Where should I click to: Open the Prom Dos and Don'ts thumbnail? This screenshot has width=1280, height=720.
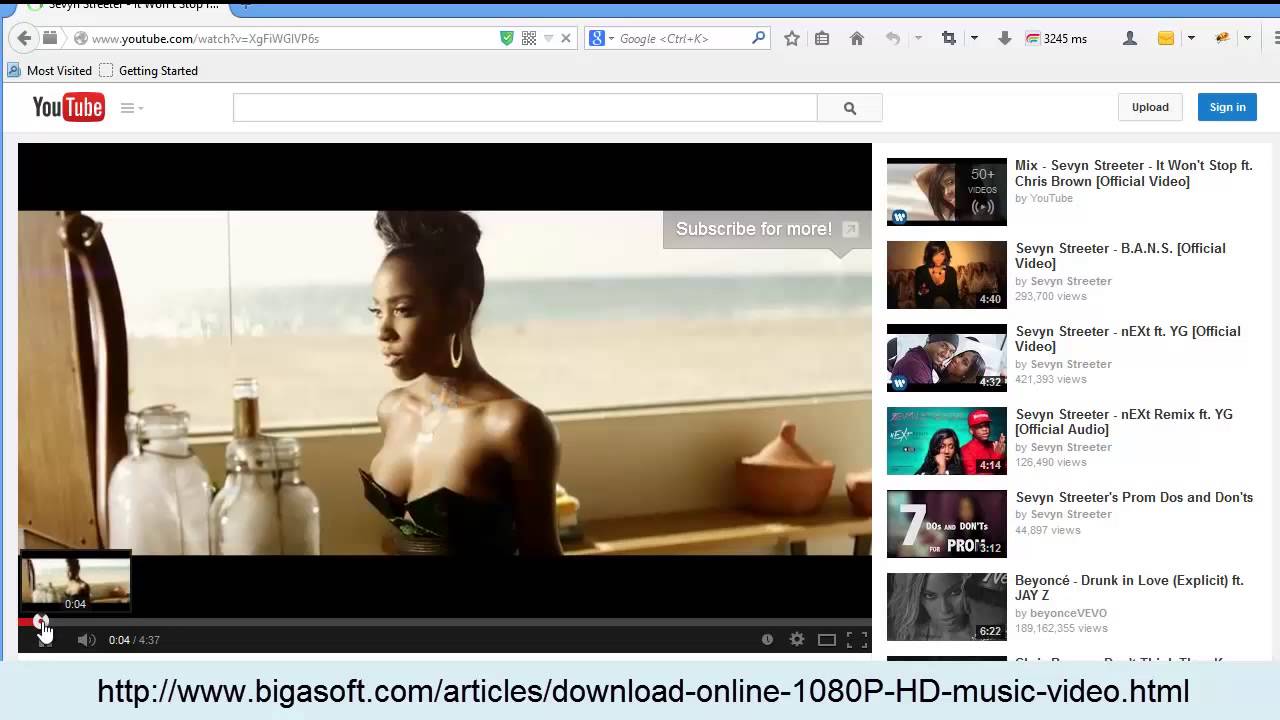point(947,524)
